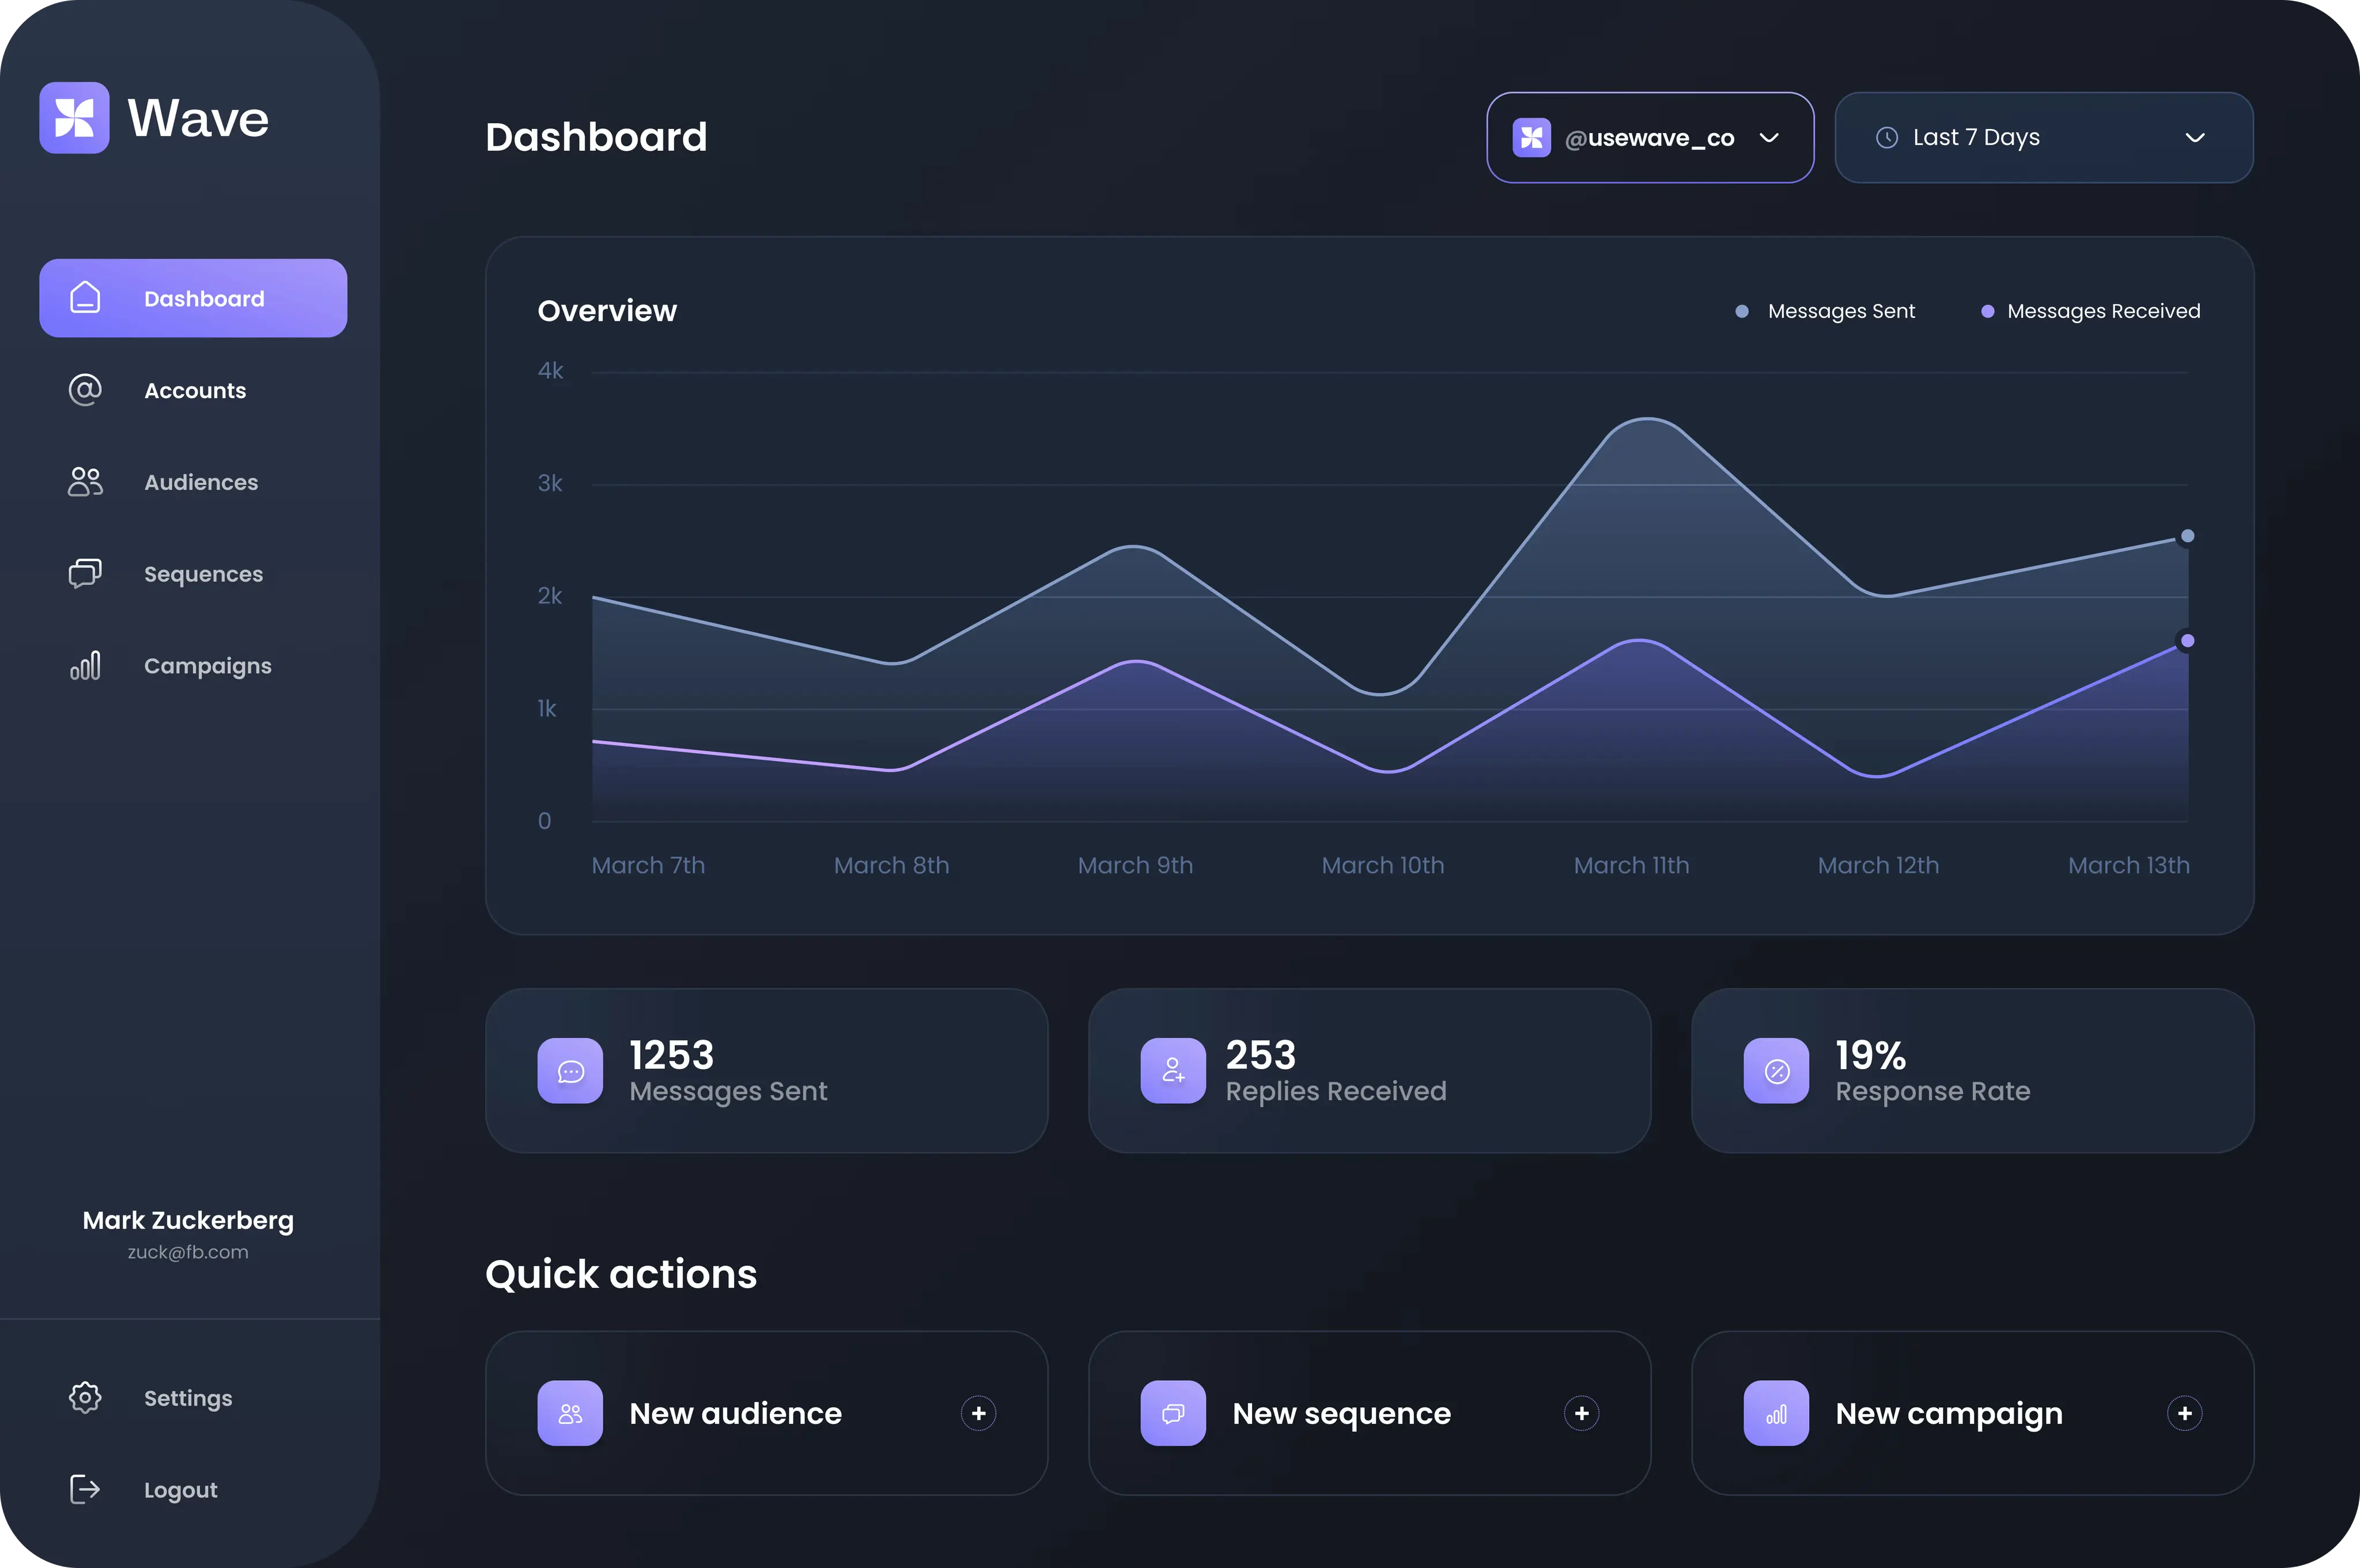
Task: Create a New audience with the plus button
Action: click(978, 1413)
